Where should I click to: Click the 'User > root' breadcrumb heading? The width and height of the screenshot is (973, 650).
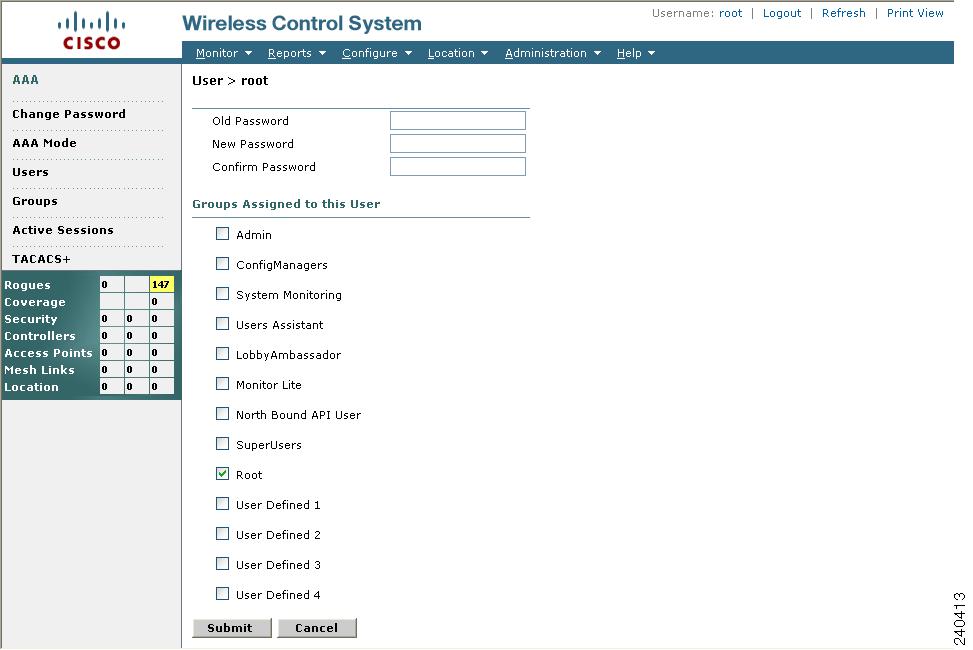pos(230,81)
